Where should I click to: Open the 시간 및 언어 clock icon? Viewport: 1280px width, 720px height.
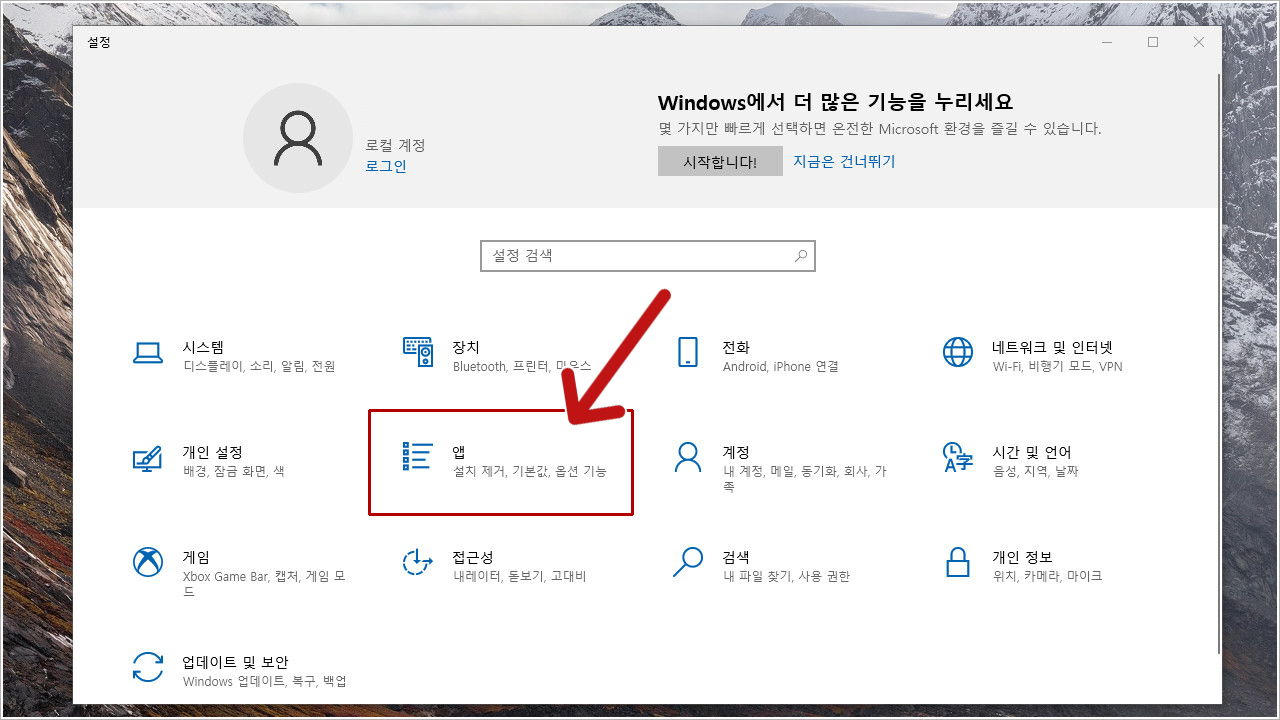(x=958, y=457)
